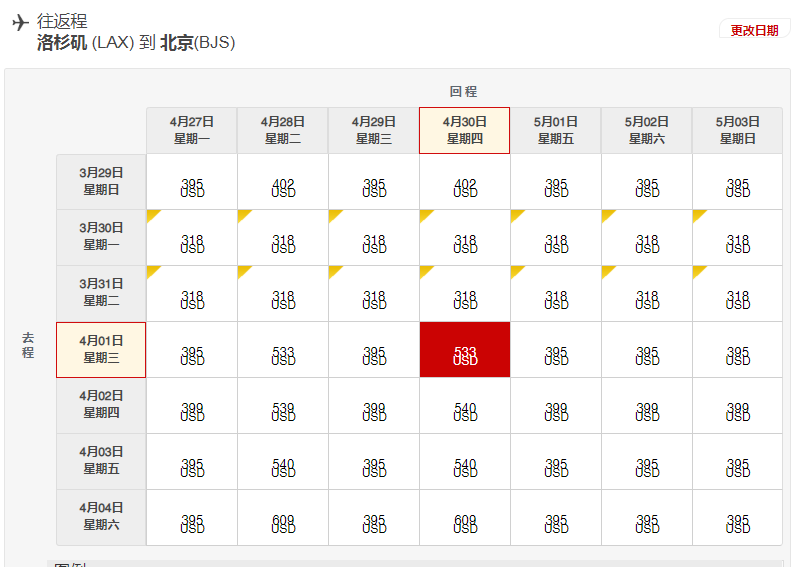Pick 318 USD fare for 3月31日 and 4月30日
Viewport: 792px width, 567px height.
pos(465,294)
